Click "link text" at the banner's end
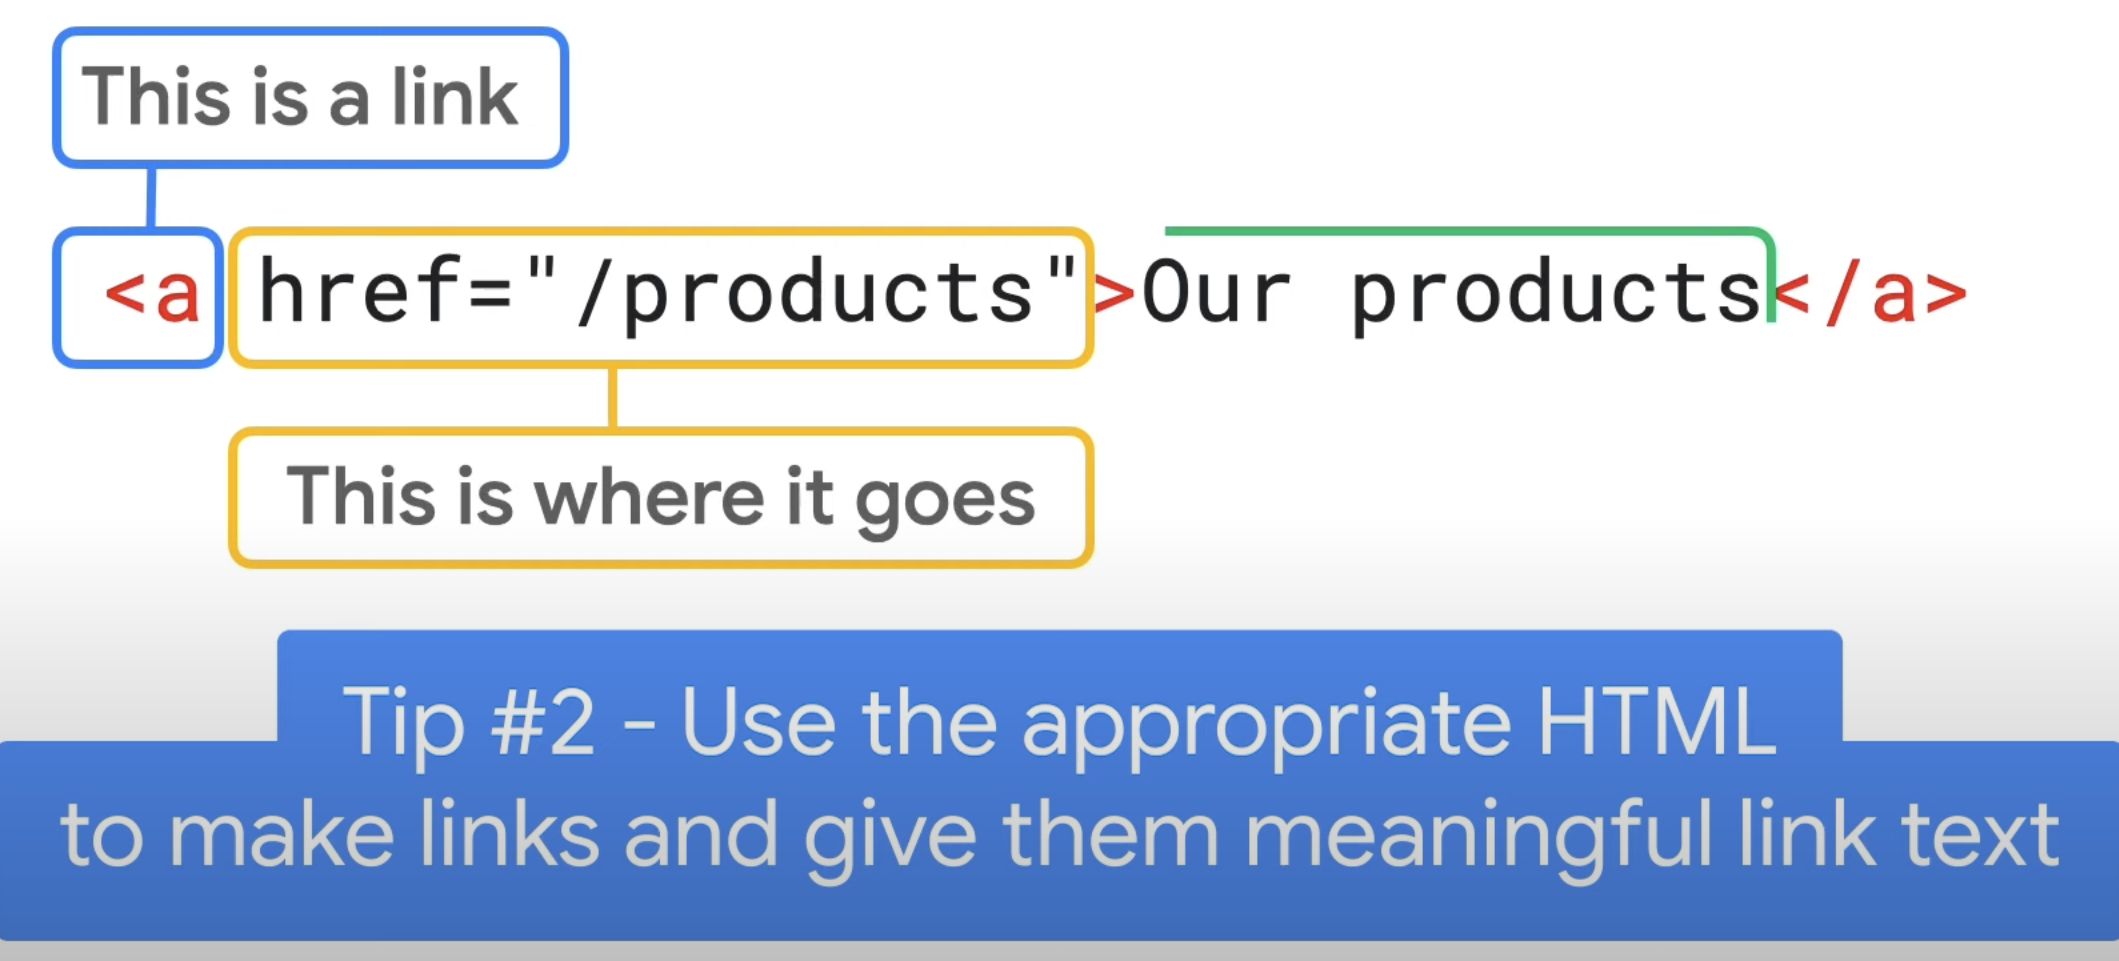 (1899, 834)
